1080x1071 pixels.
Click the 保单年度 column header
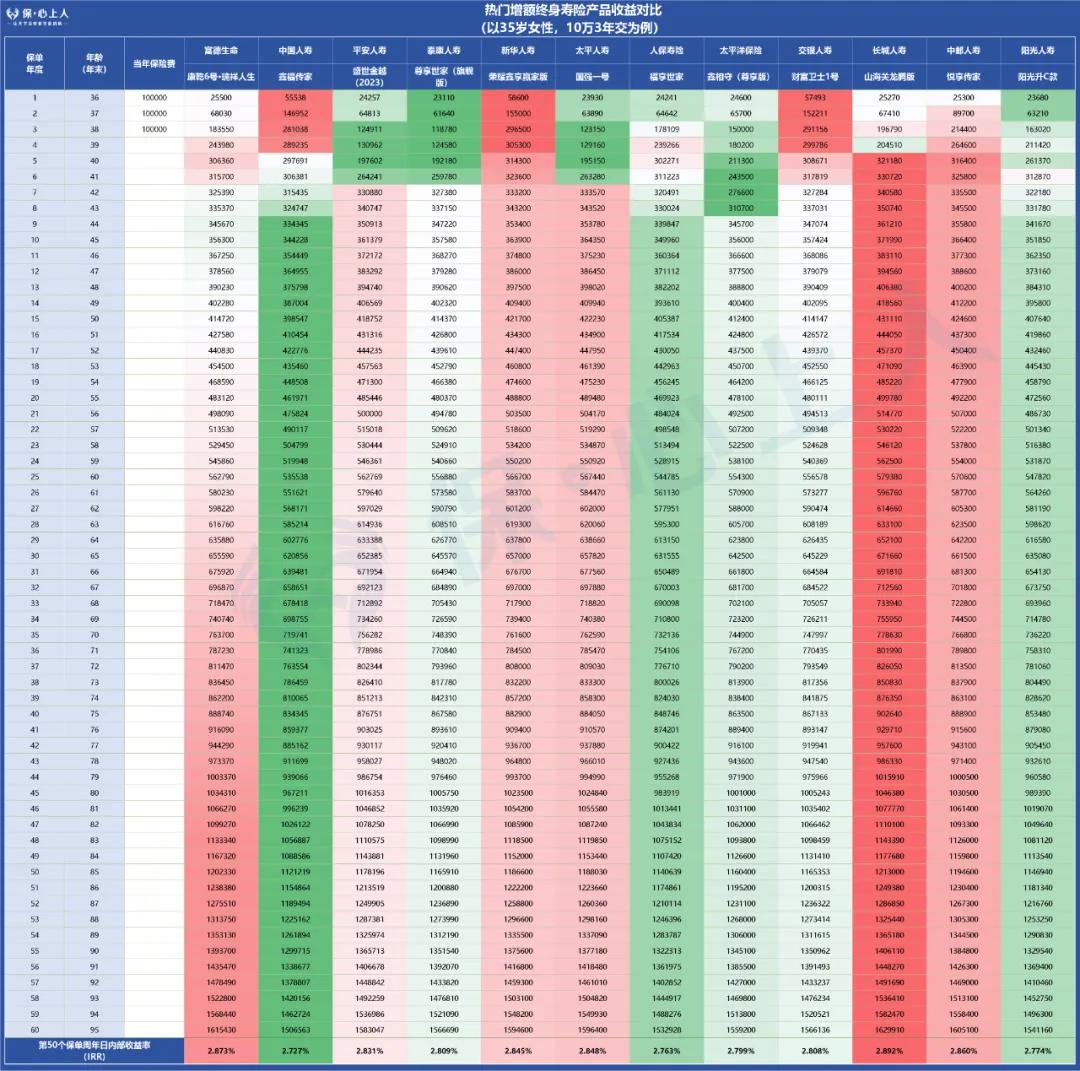[x=34, y=63]
